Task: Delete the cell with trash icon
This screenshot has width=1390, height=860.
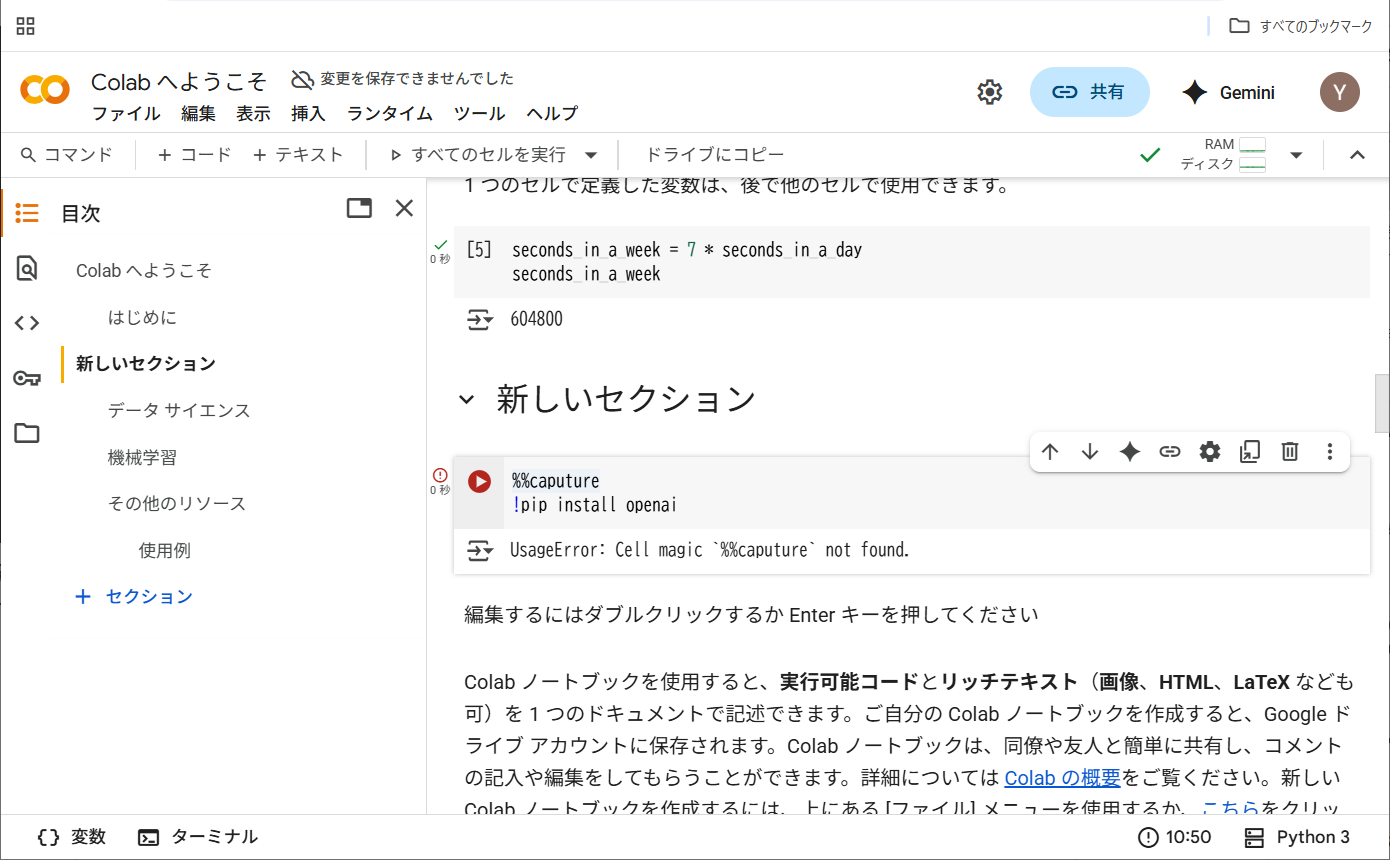Action: (1290, 452)
